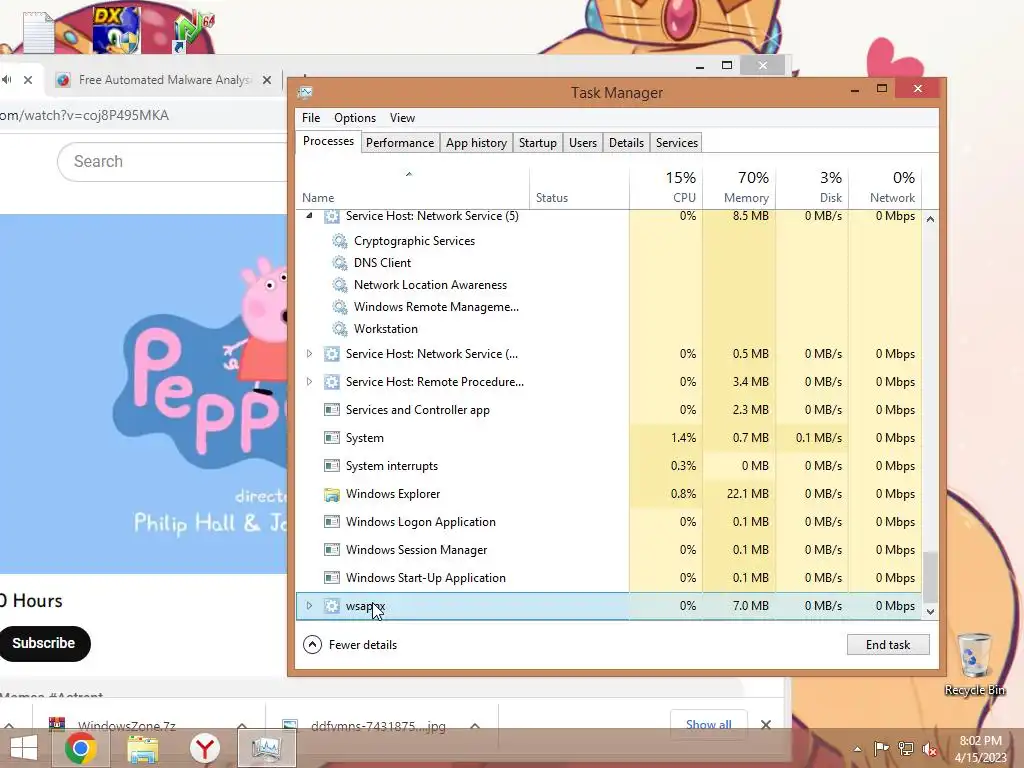The width and height of the screenshot is (1024, 768).
Task: Click the YouTube Subscribe button
Action: pyautogui.click(x=43, y=643)
